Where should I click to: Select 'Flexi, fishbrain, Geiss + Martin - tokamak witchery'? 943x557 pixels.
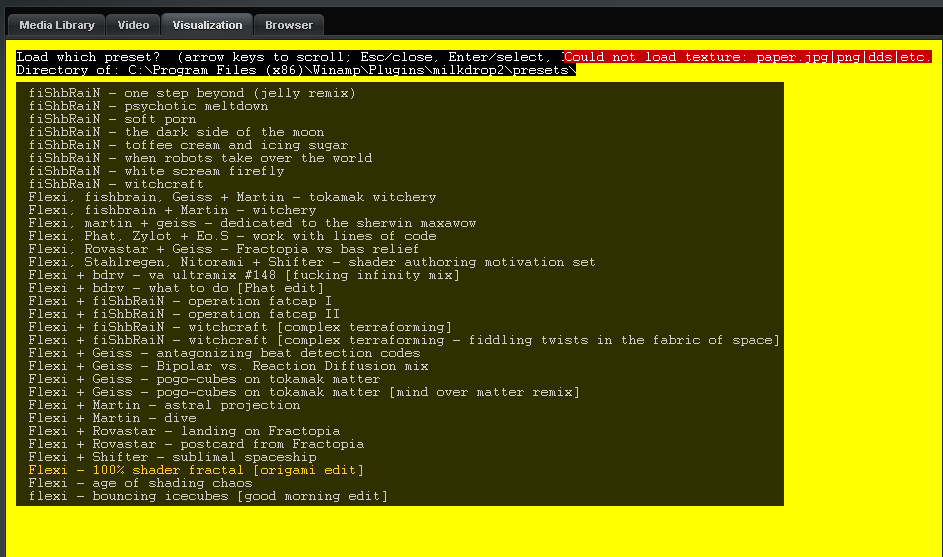(232, 197)
